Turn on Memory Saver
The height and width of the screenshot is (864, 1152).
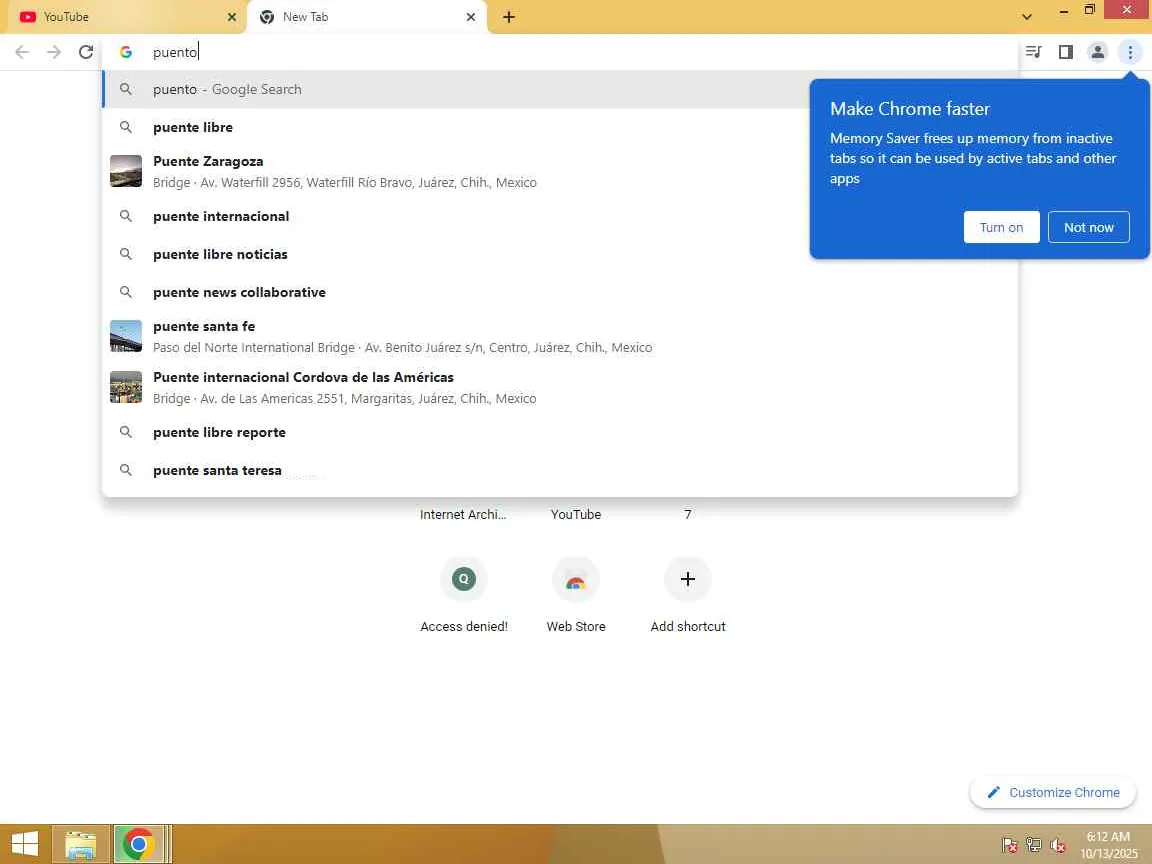[1001, 227]
